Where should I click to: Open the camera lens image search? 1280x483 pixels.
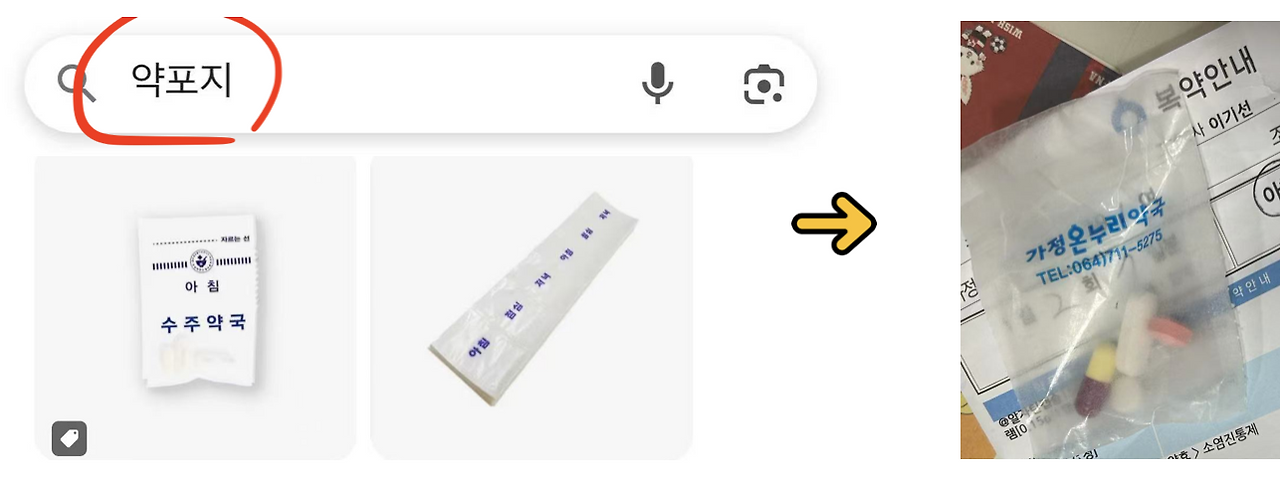[764, 85]
